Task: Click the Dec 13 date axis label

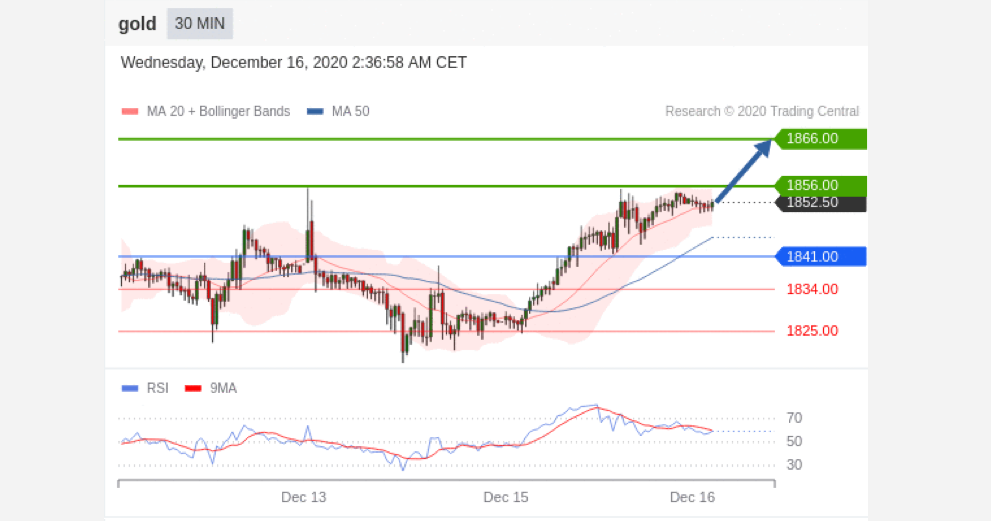Action: 303,498
